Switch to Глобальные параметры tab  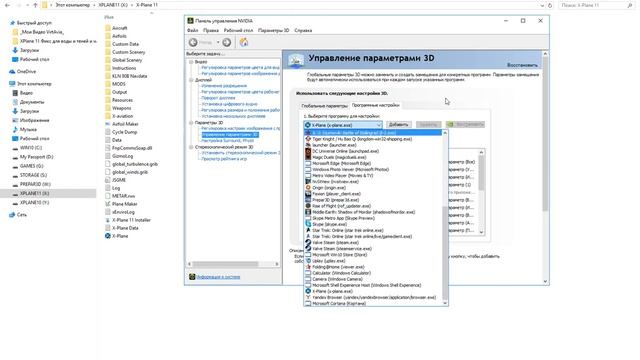coord(324,106)
